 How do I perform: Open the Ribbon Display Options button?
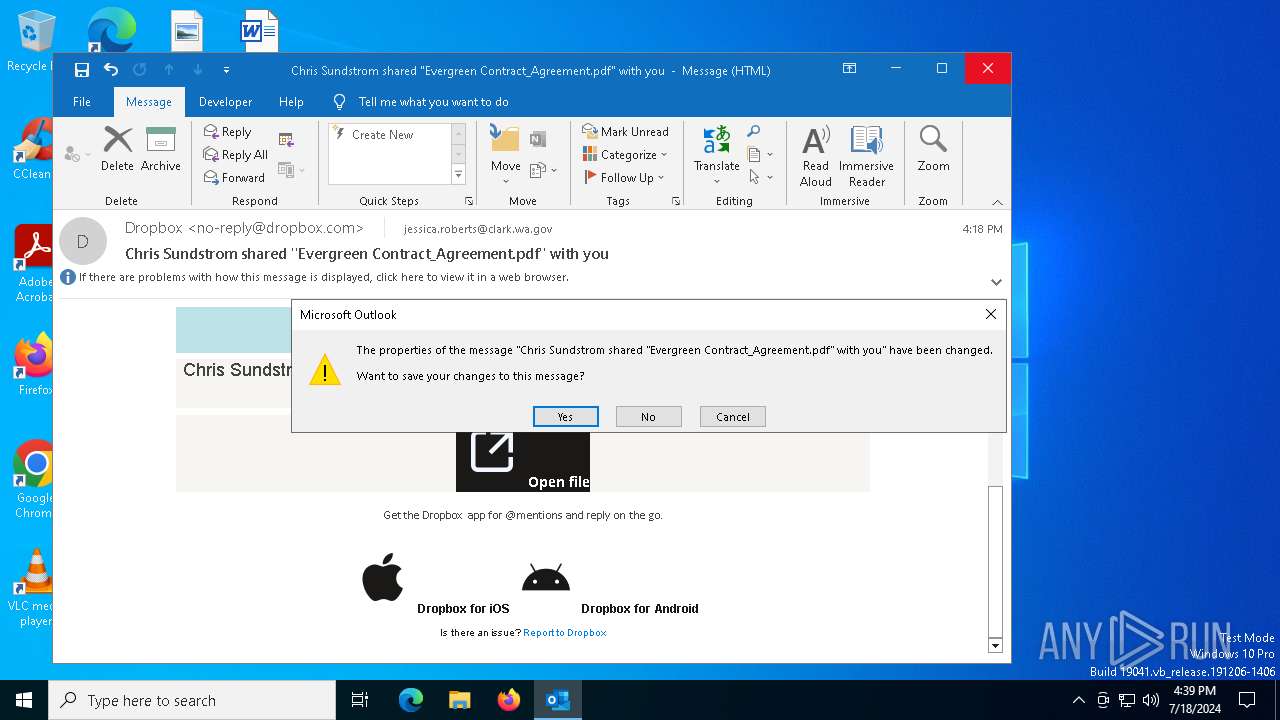click(849, 69)
